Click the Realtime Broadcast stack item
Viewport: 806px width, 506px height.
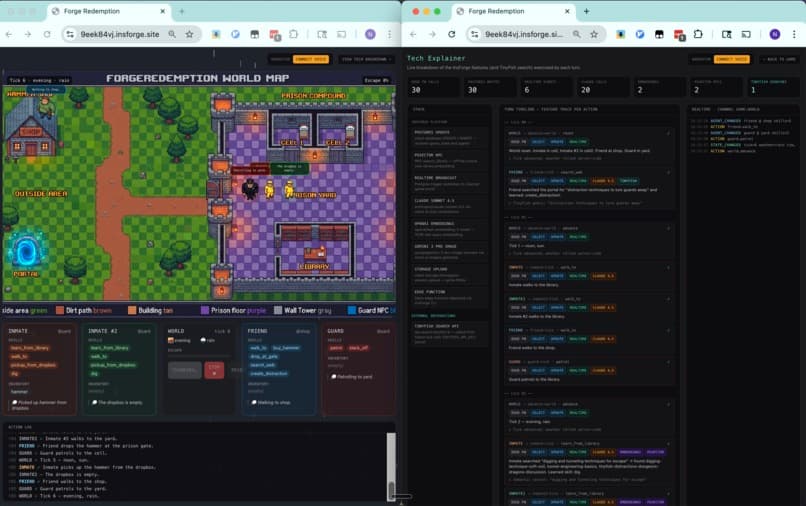click(x=449, y=184)
